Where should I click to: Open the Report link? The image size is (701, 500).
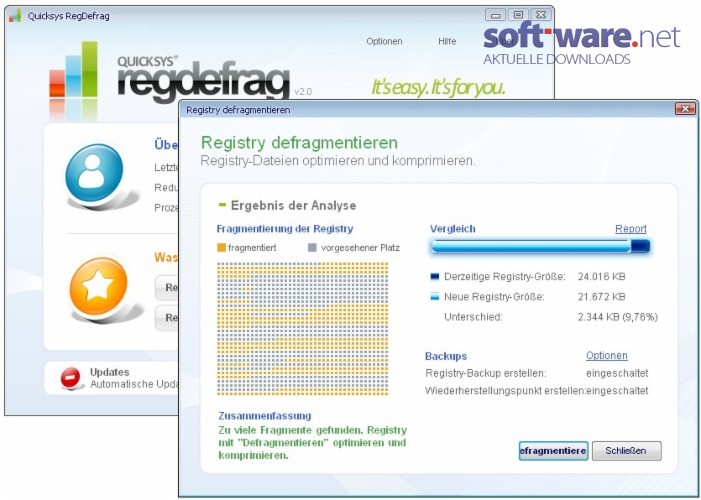tap(631, 229)
